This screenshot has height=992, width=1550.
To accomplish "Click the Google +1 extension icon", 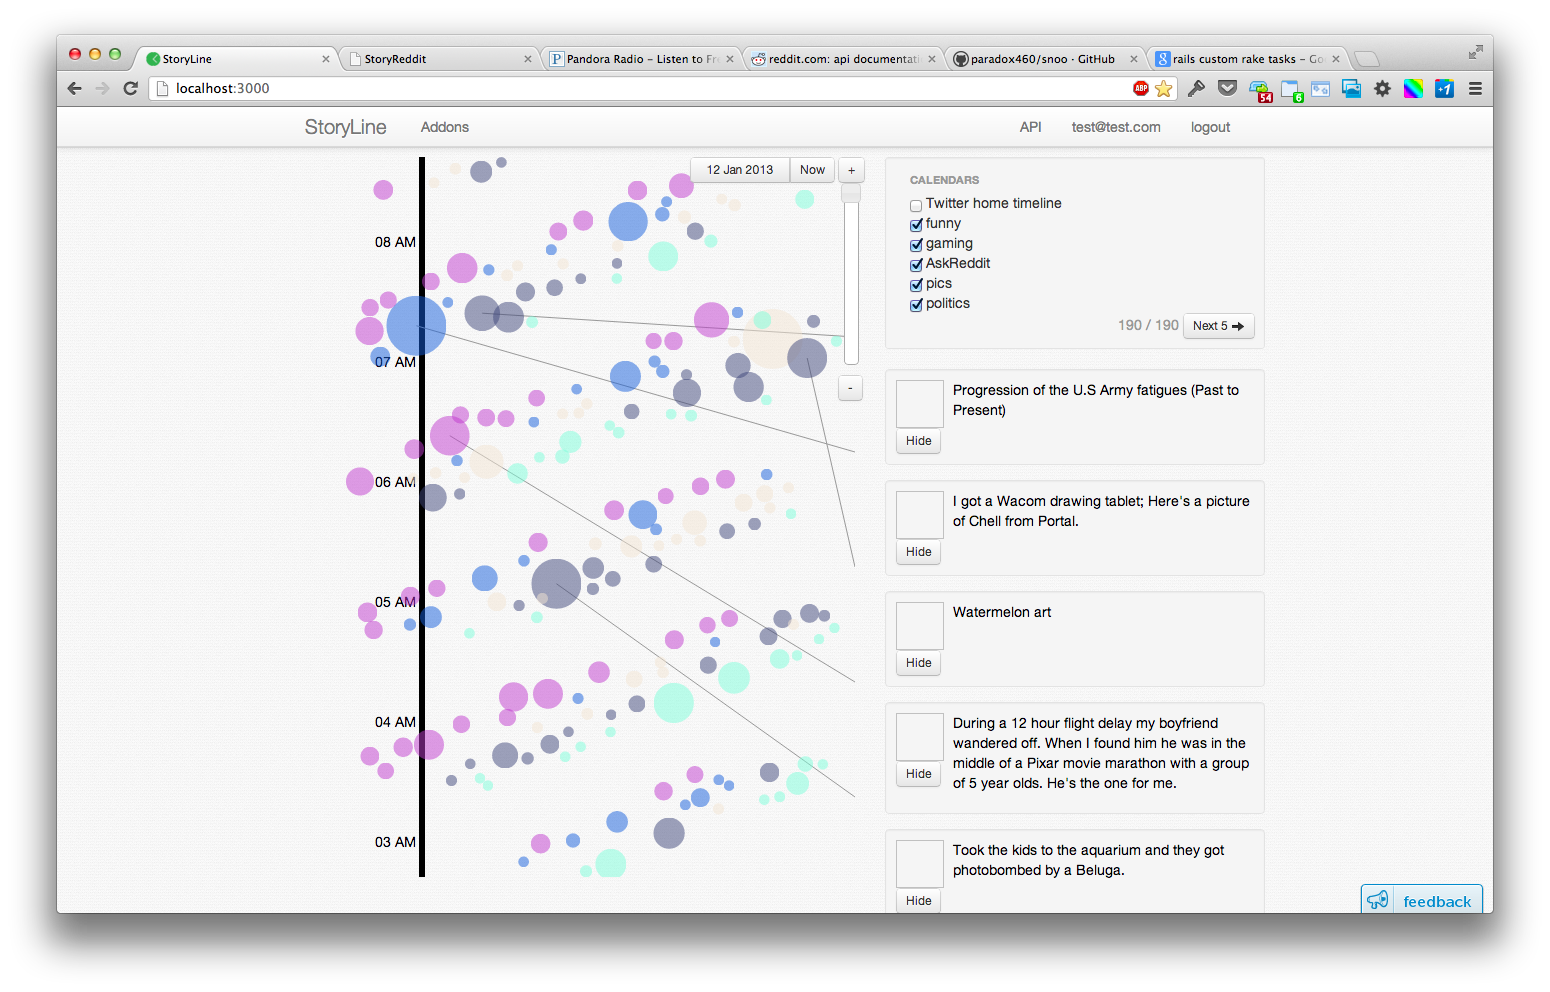I will [x=1444, y=88].
